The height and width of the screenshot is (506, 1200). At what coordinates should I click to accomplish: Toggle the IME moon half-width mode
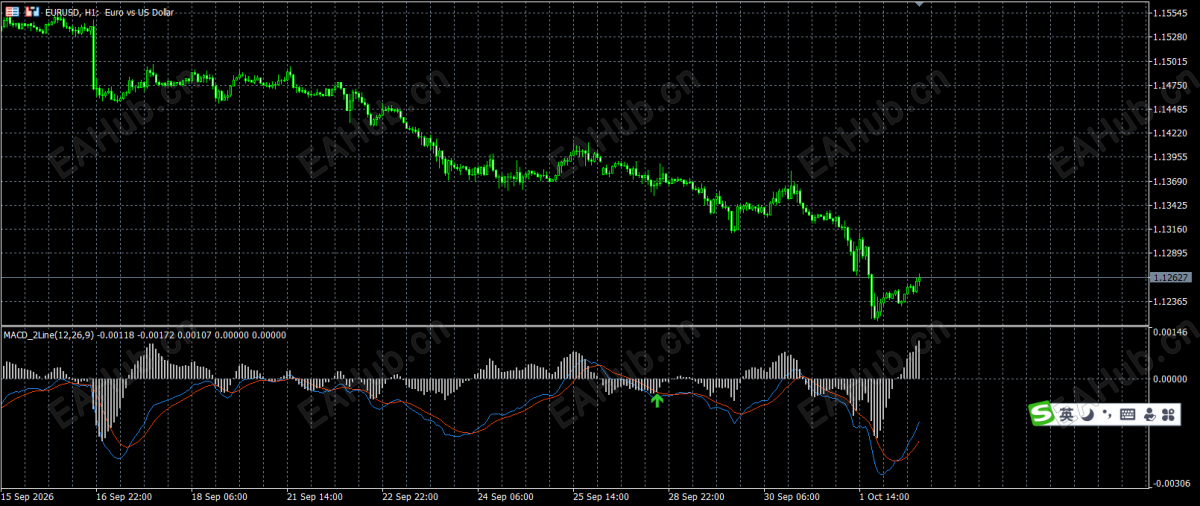tap(1087, 414)
